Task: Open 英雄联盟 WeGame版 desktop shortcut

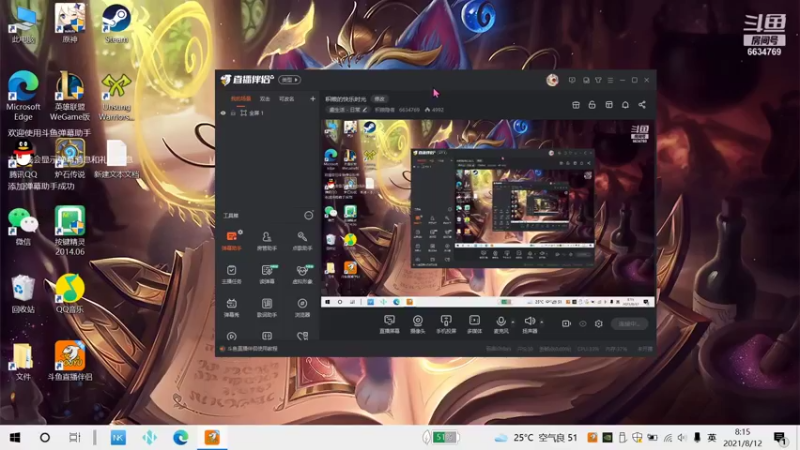Action: coord(70,96)
